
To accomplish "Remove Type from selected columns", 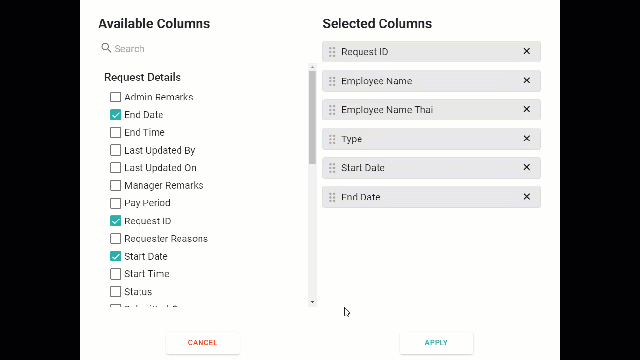I will pos(527,139).
